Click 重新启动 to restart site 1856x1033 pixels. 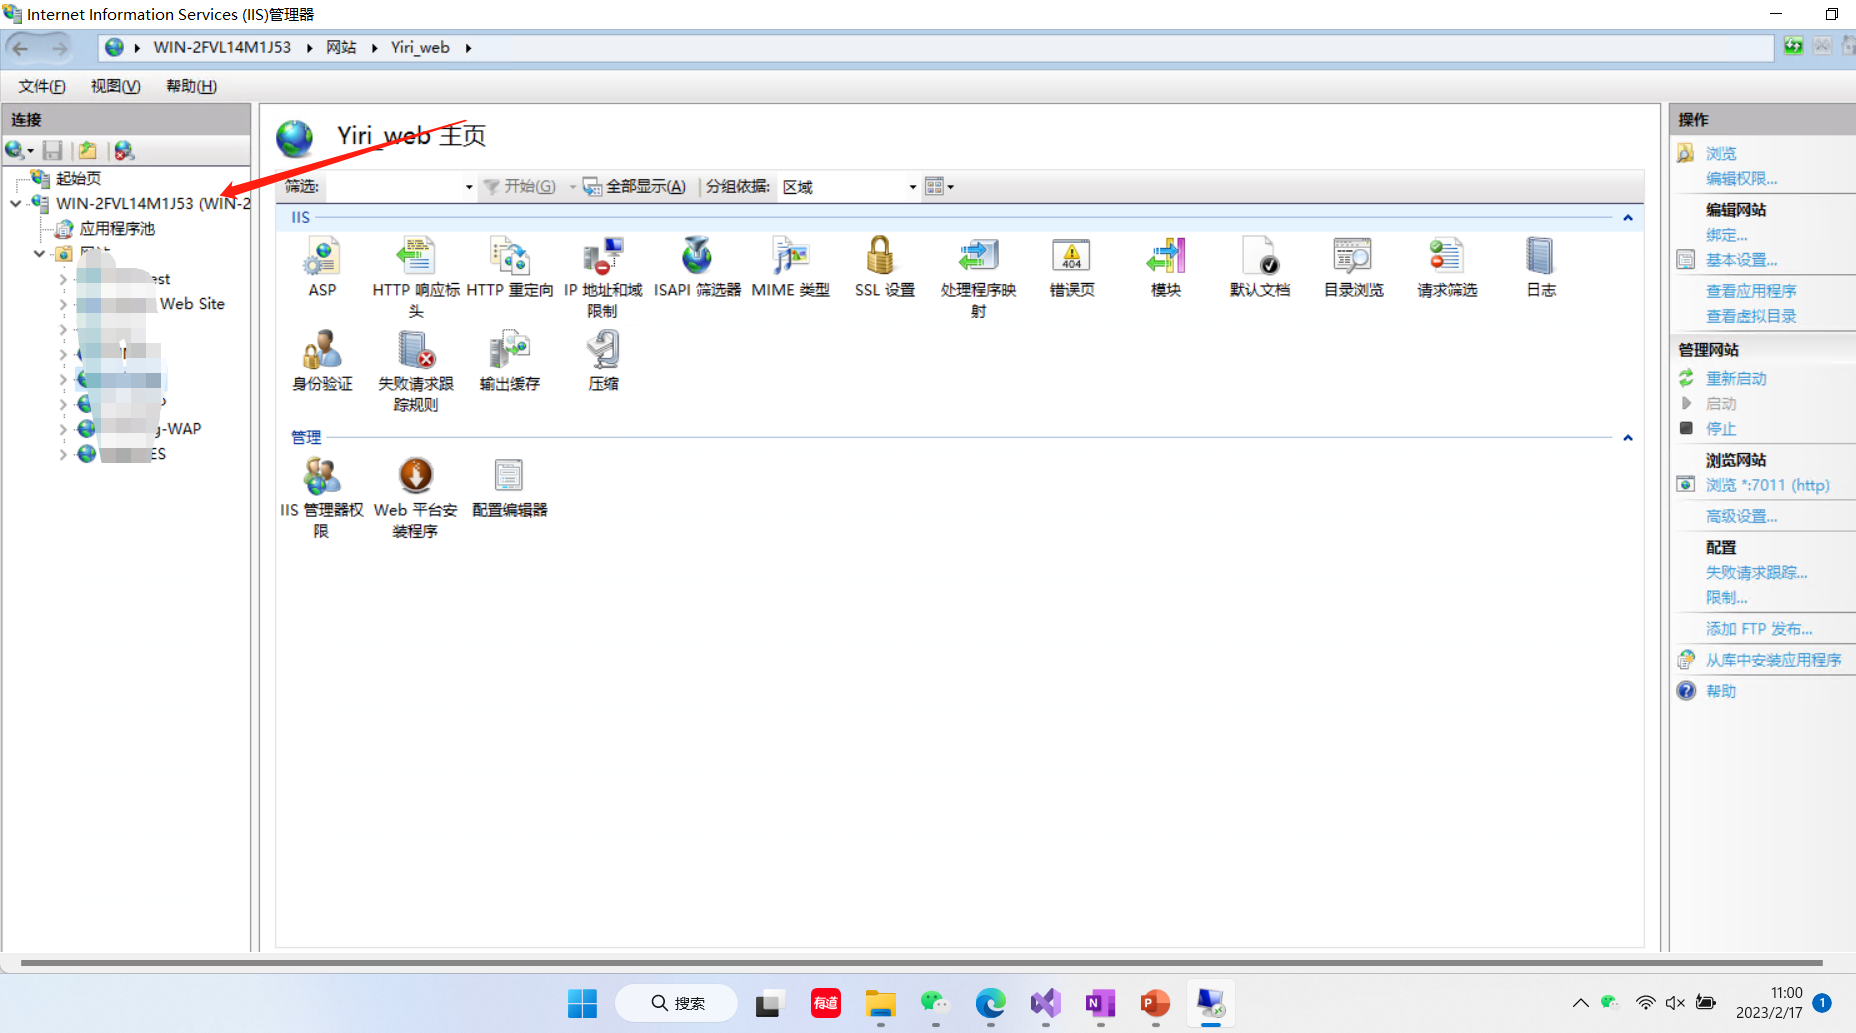pos(1736,378)
